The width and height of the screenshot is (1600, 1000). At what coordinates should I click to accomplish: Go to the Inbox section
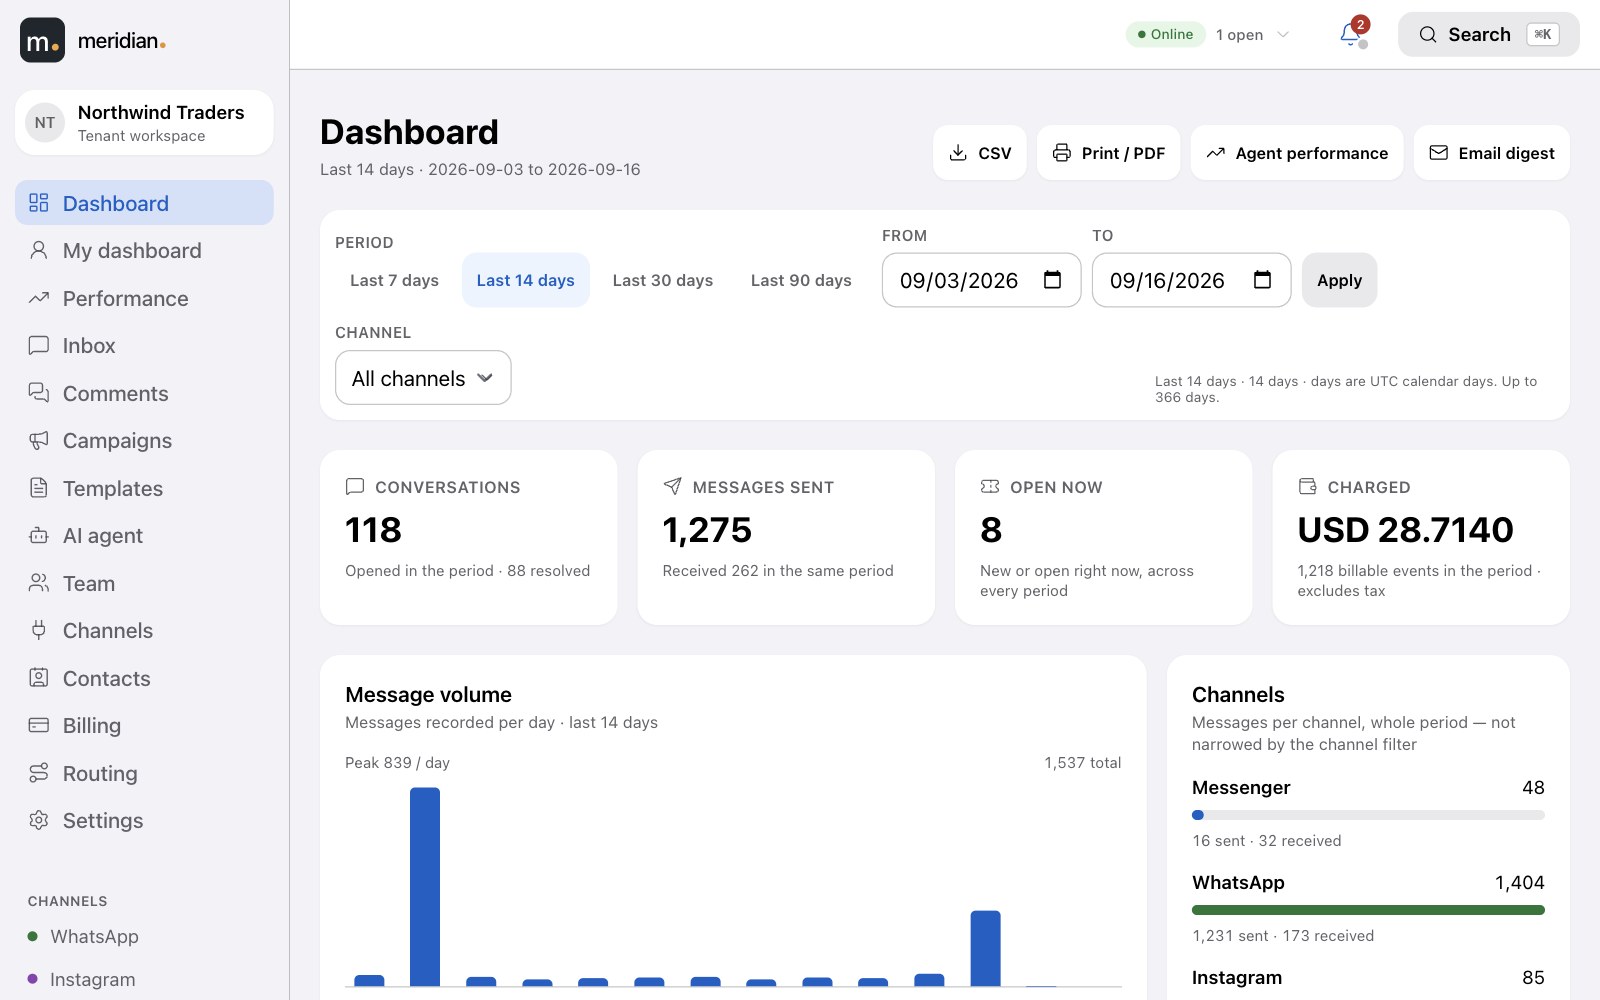coord(144,345)
